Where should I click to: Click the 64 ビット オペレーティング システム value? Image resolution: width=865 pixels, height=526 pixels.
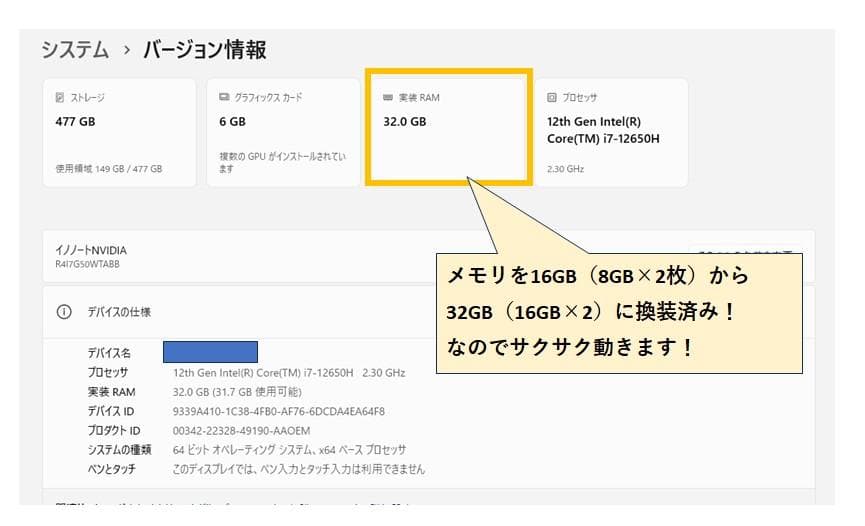coord(290,450)
